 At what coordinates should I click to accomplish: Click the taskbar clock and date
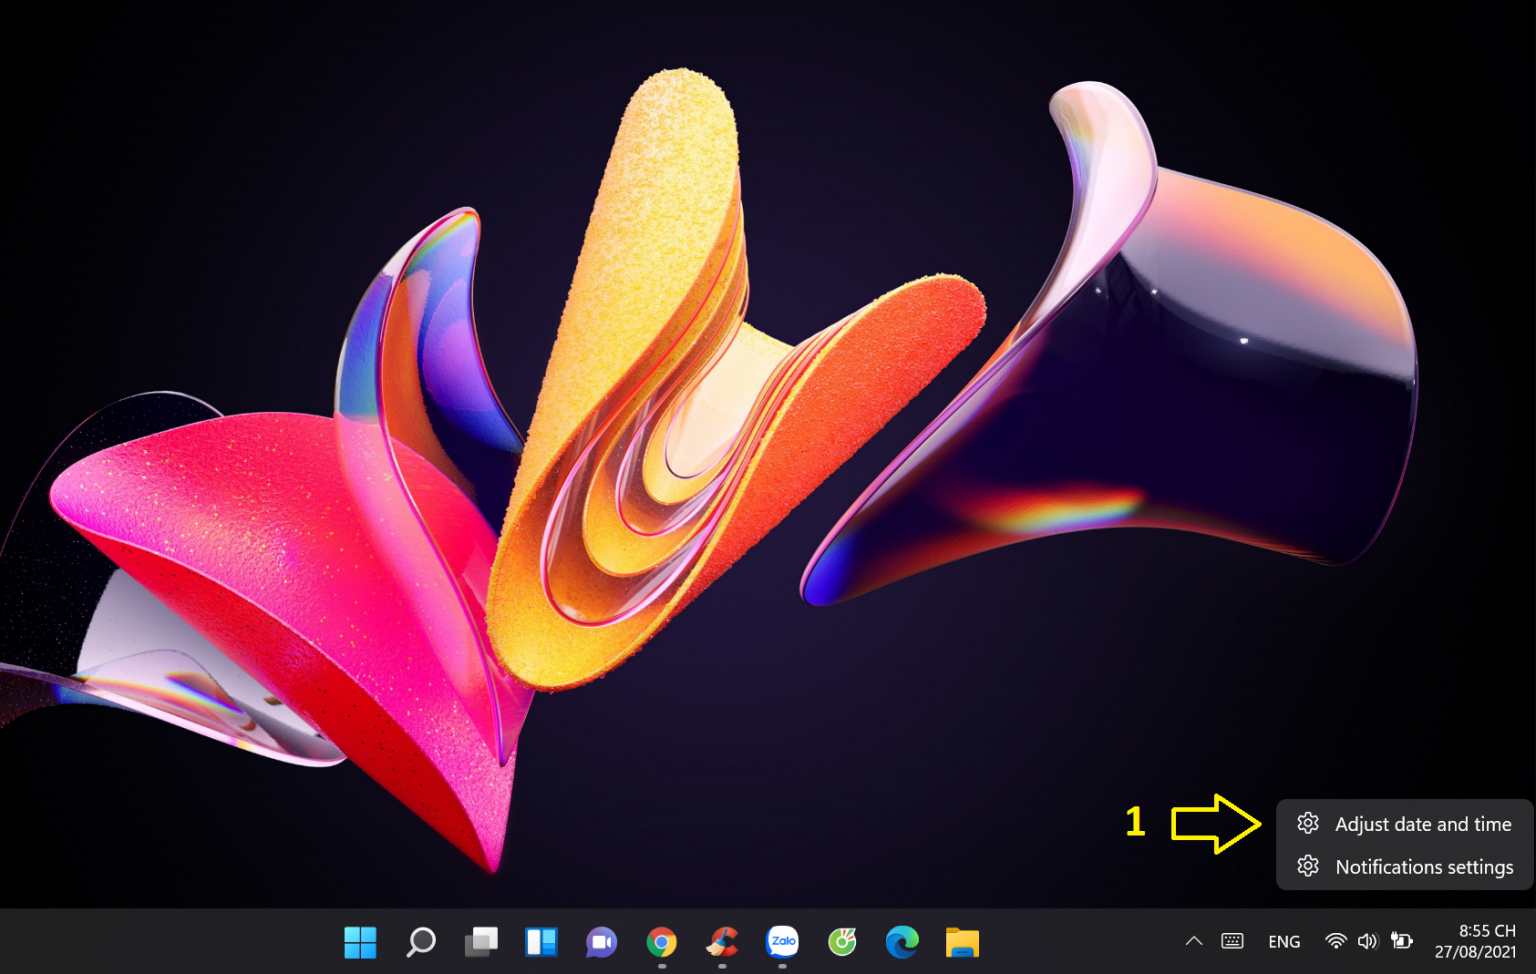tap(1475, 942)
